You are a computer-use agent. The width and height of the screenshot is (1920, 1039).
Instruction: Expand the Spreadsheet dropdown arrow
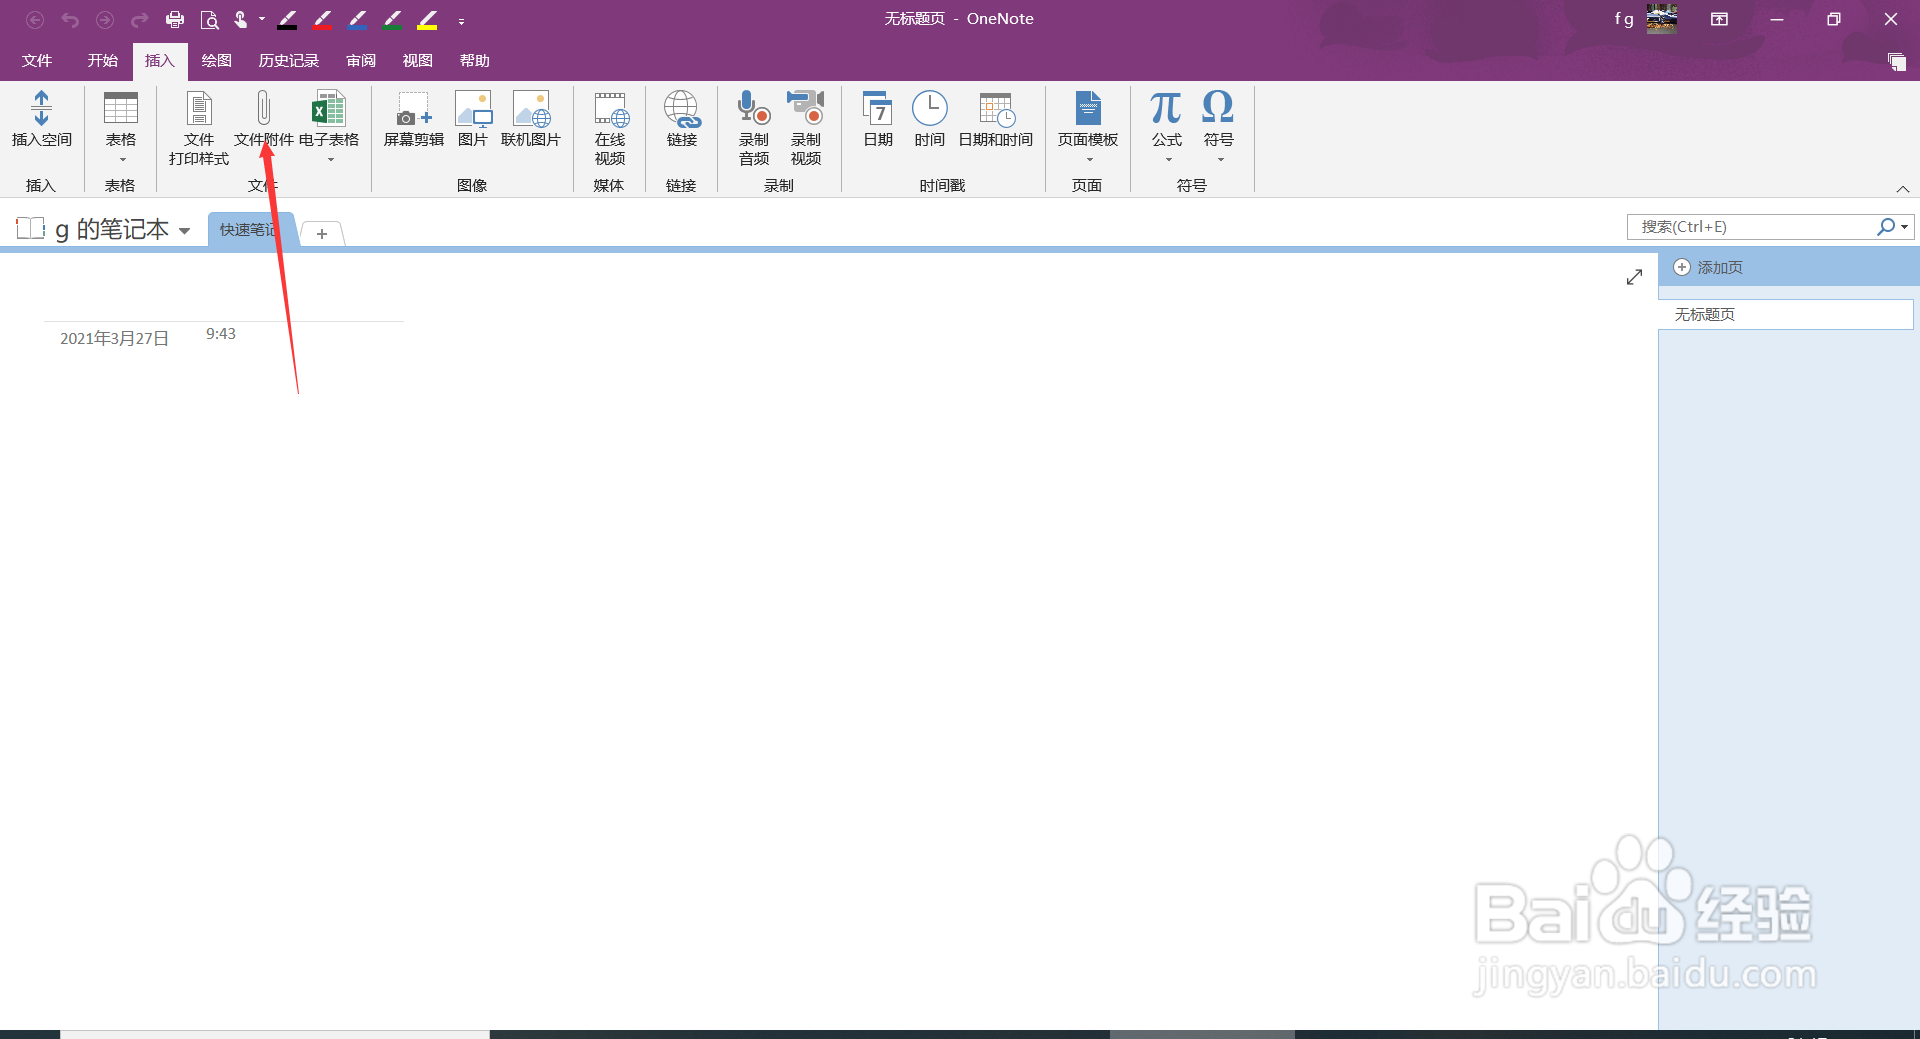(x=331, y=160)
